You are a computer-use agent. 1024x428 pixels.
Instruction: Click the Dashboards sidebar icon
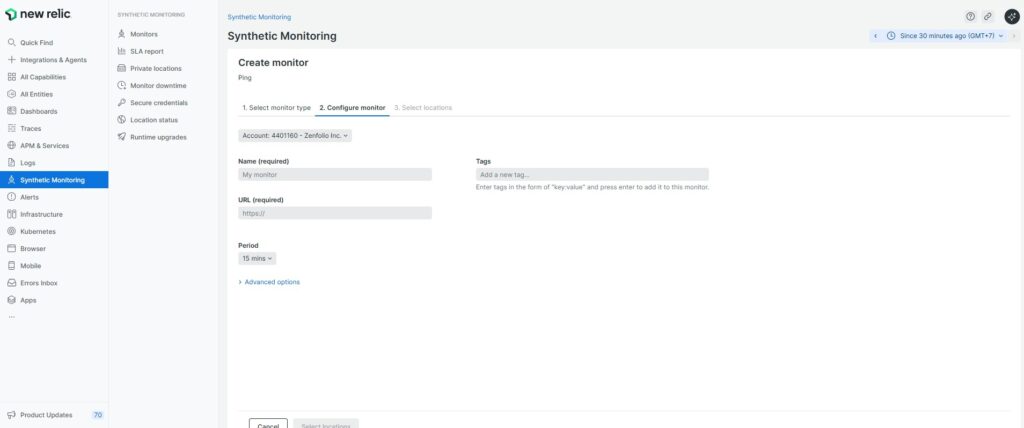(x=11, y=111)
